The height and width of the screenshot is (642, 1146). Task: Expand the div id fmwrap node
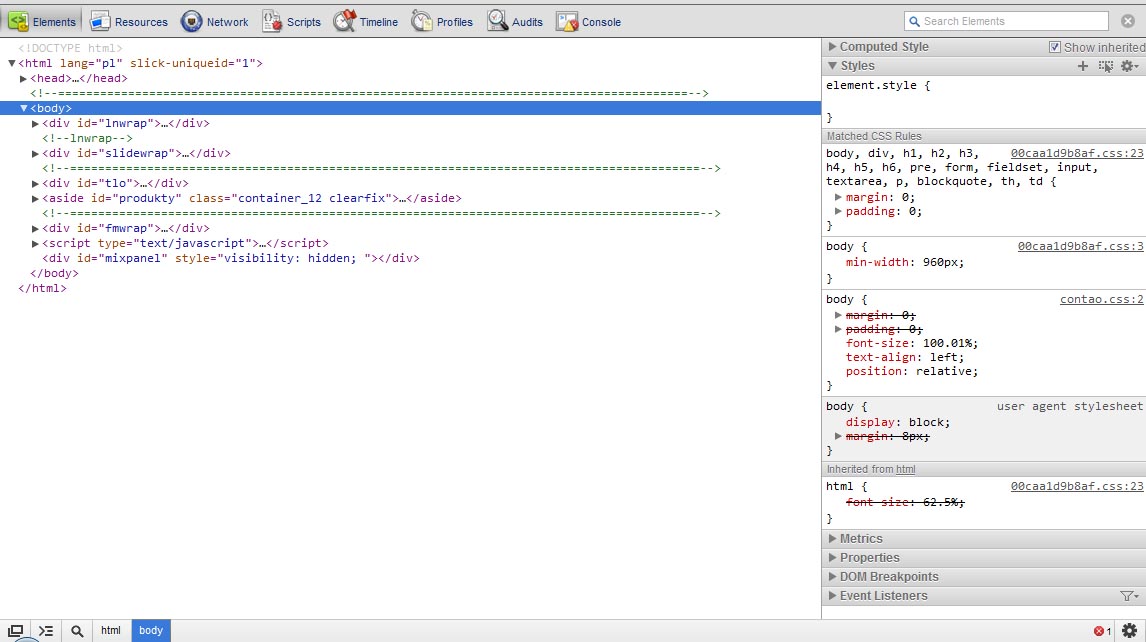(x=35, y=228)
